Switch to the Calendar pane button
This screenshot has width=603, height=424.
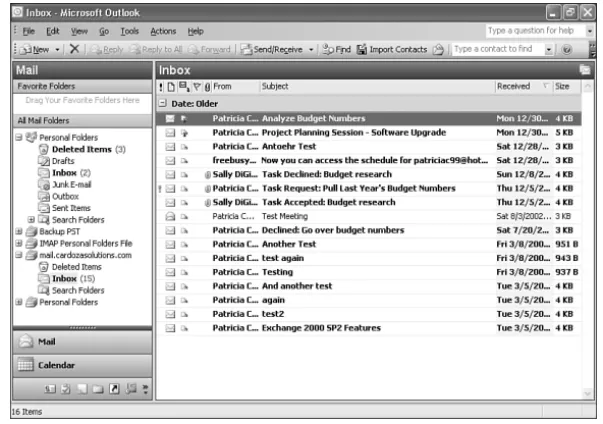coord(82,365)
